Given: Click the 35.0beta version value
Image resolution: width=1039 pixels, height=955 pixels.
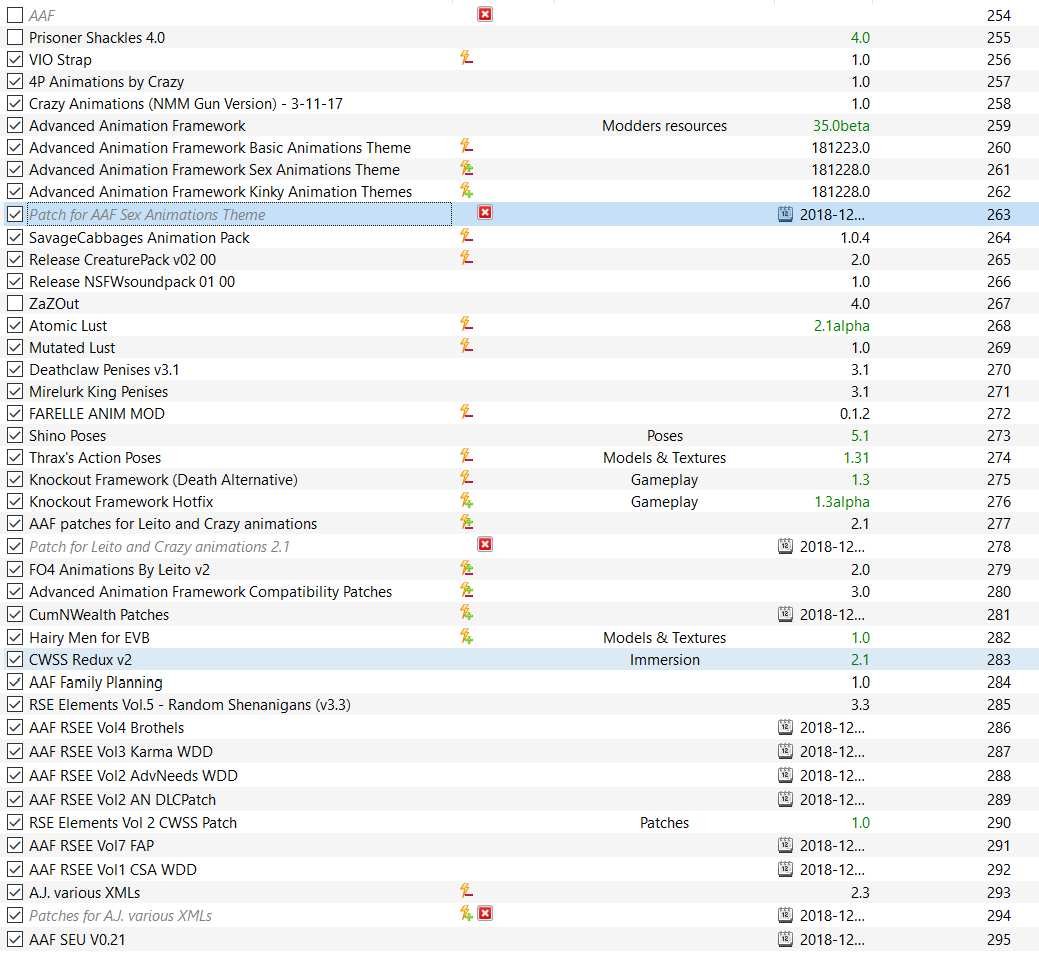Looking at the screenshot, I should point(841,125).
